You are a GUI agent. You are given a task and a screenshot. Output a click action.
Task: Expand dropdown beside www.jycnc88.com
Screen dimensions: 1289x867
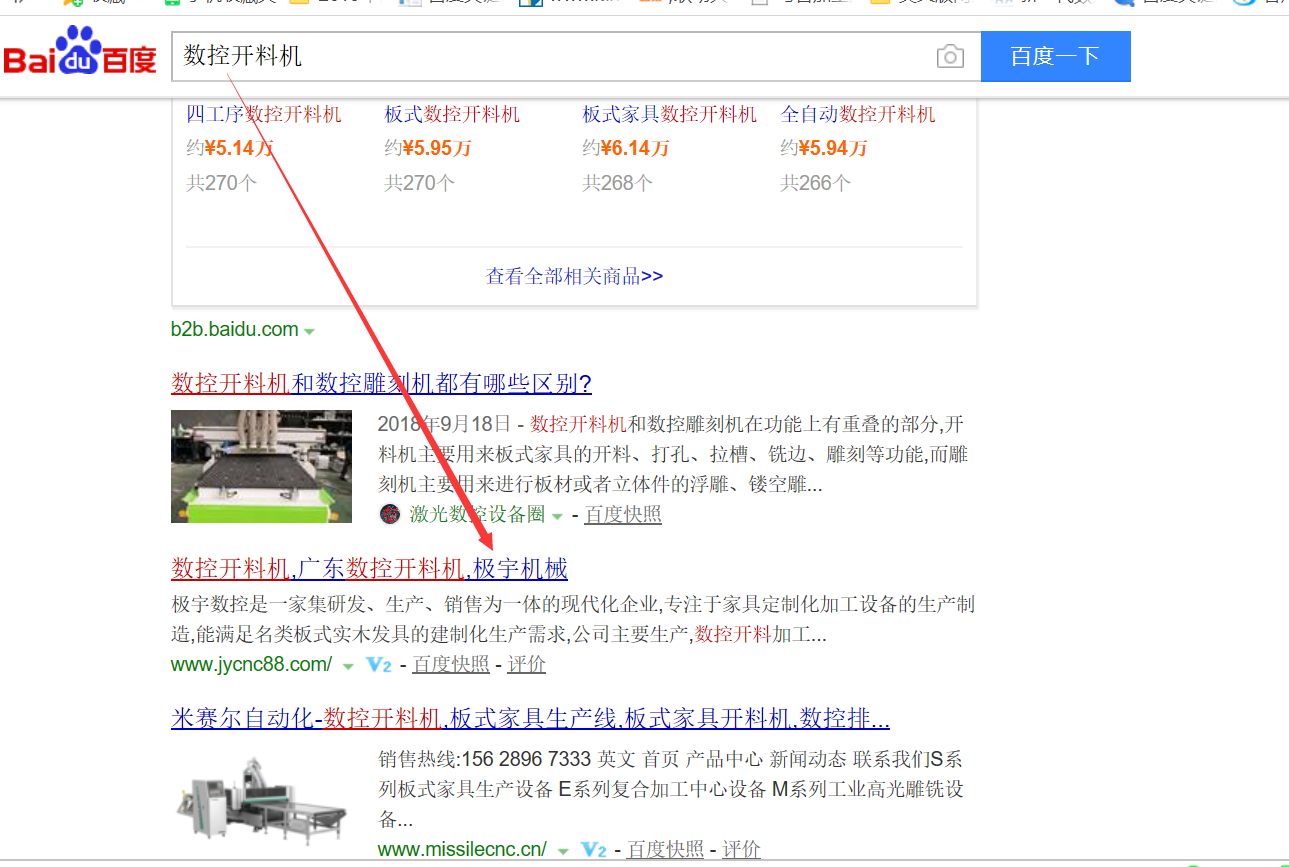pyautogui.click(x=348, y=666)
